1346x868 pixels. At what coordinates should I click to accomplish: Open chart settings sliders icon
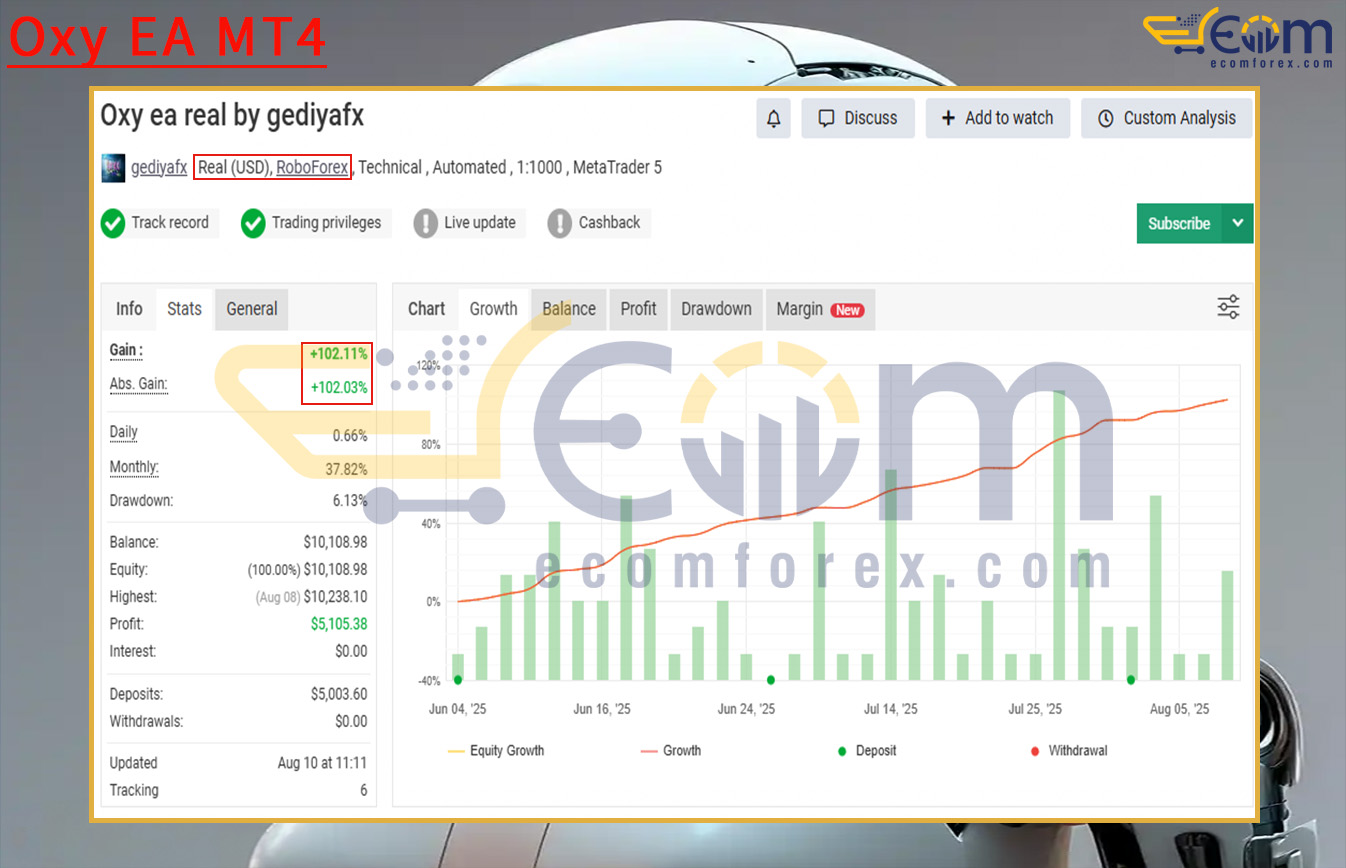tap(1228, 307)
